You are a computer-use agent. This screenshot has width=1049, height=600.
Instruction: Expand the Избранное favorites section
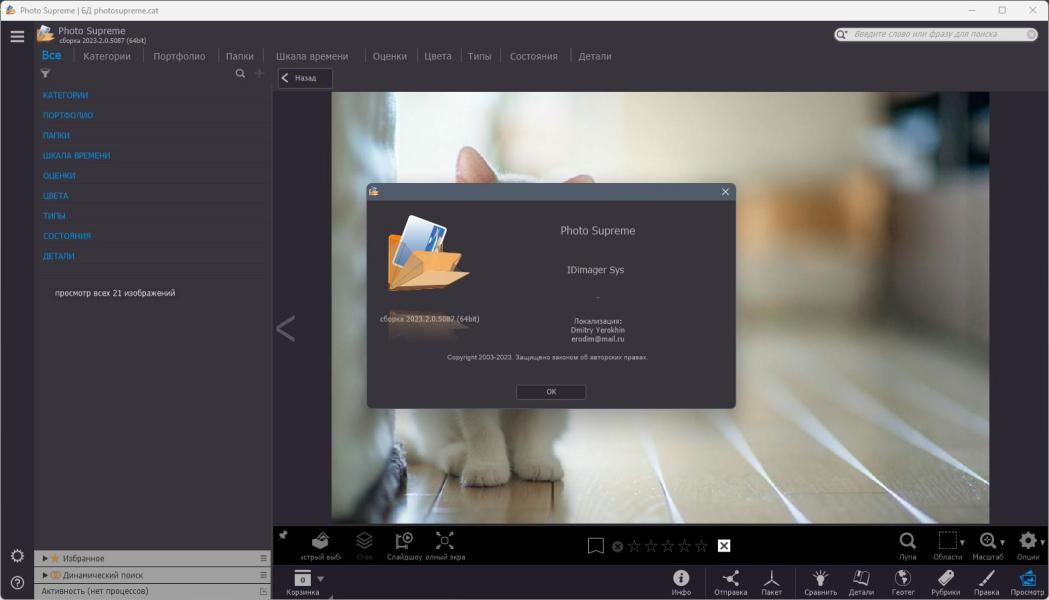[45, 558]
